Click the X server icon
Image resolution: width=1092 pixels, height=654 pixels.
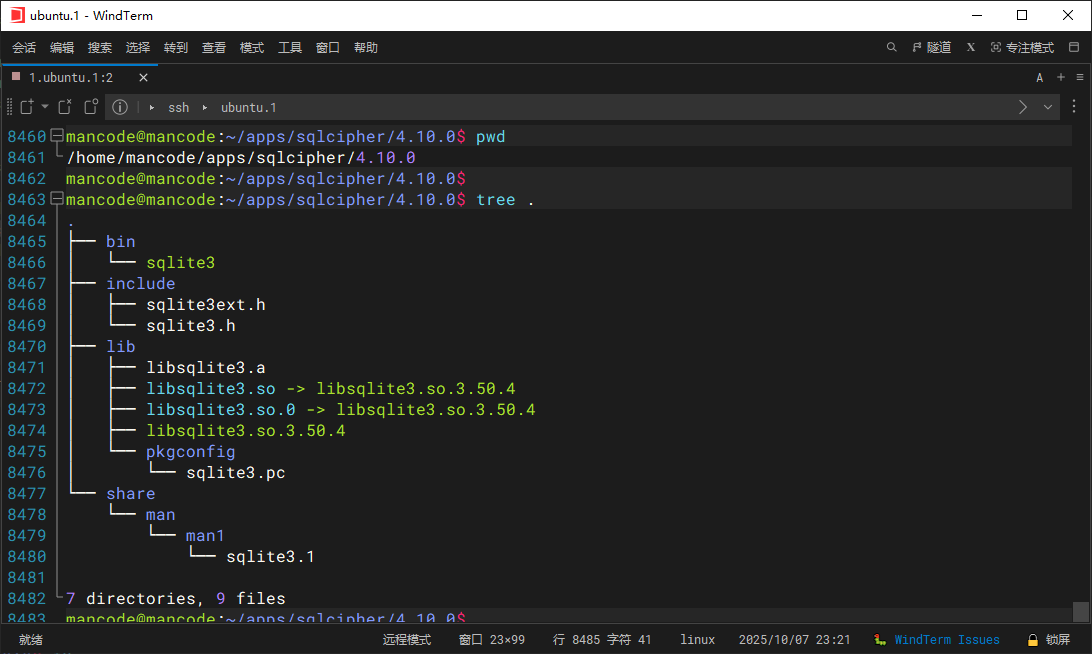[x=970, y=47]
